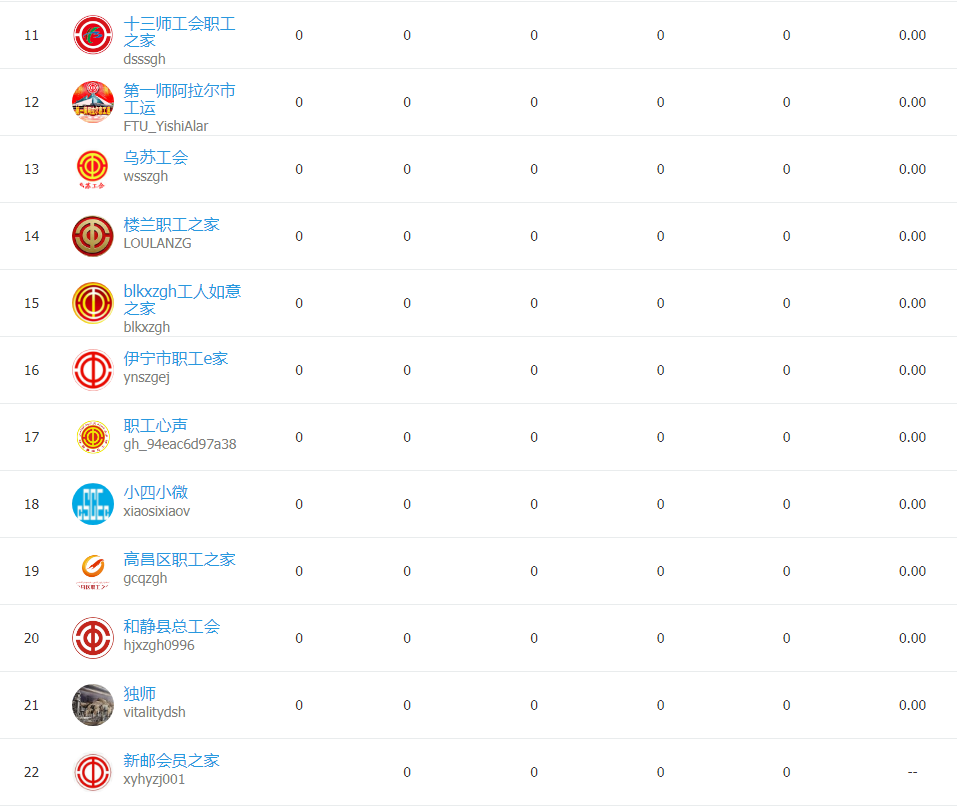Open the 独师 account link
Viewport: 957px width, 807px height.
(x=140, y=693)
